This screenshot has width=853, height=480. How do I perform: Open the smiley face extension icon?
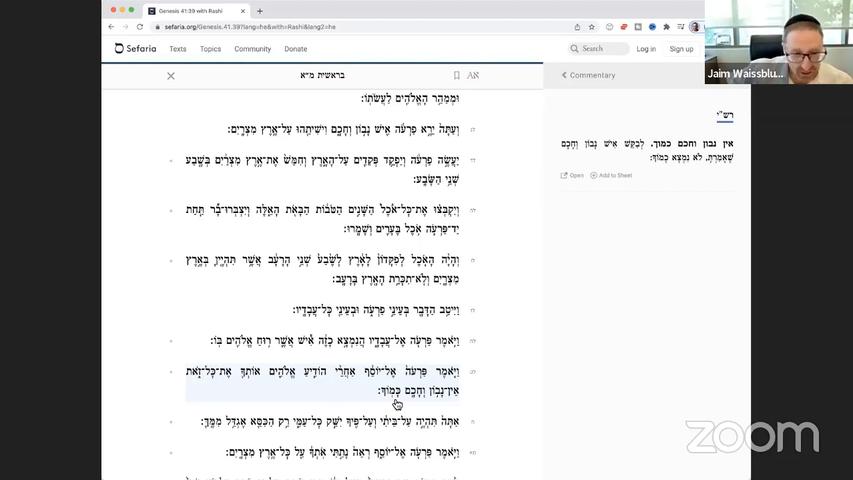point(609,27)
